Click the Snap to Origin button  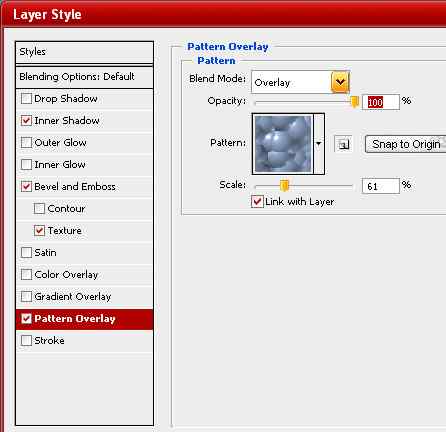pyautogui.click(x=406, y=144)
